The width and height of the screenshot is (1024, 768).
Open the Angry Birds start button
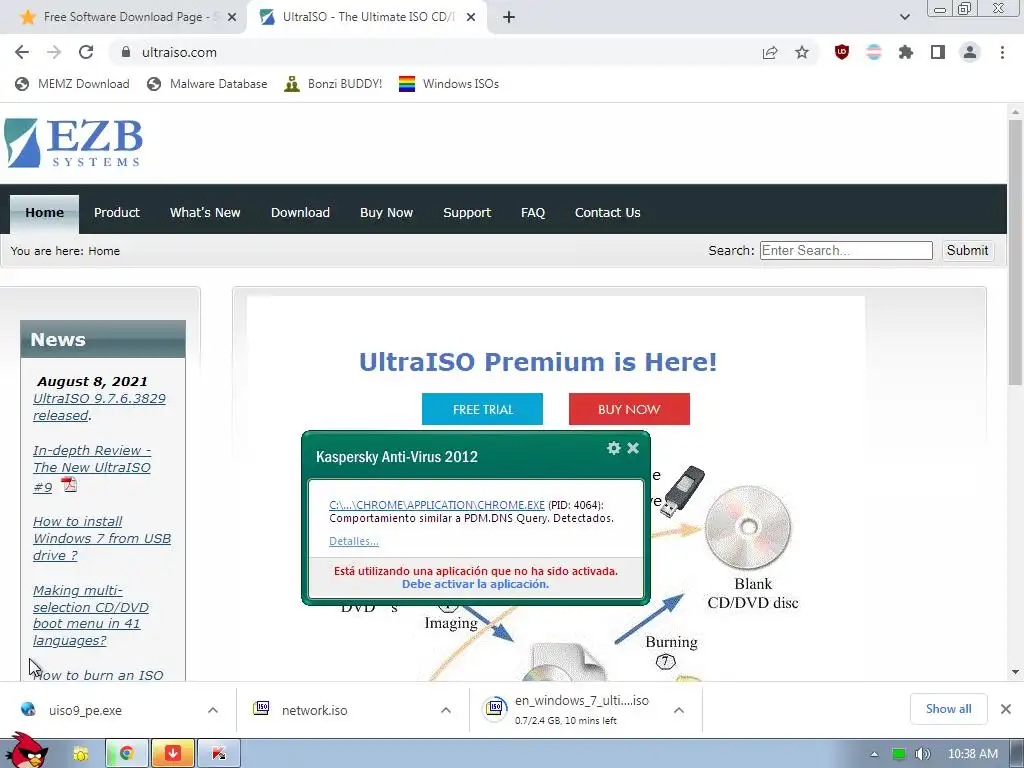pyautogui.click(x=26, y=752)
